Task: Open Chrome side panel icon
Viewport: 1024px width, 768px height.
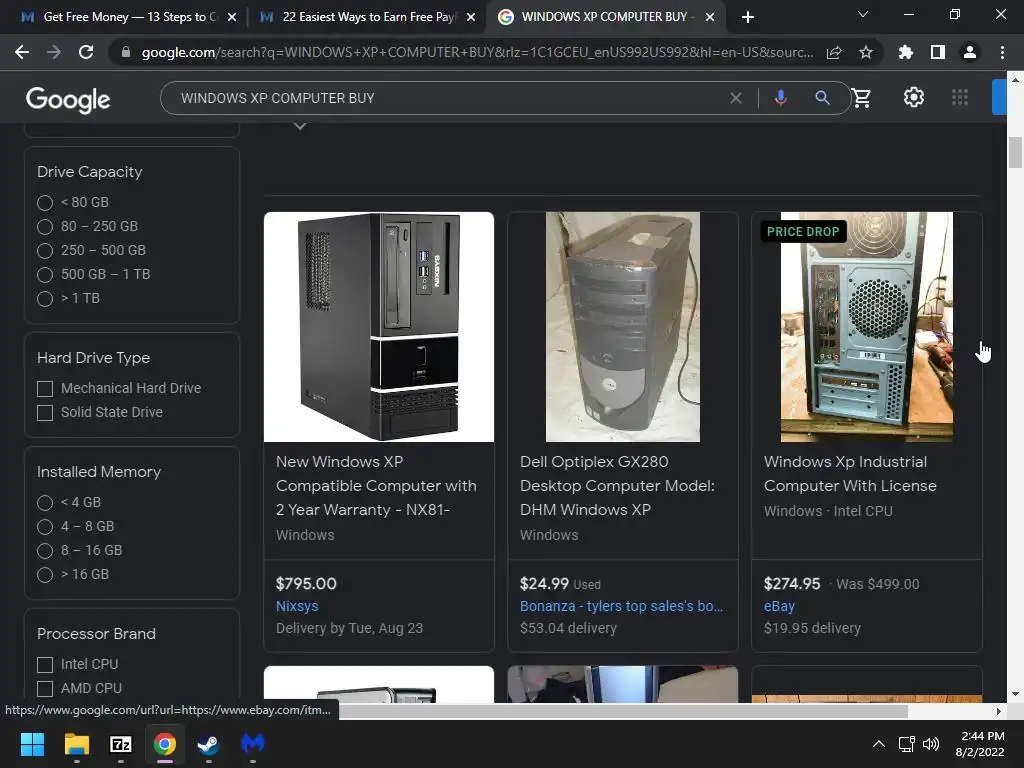Action: click(x=938, y=52)
